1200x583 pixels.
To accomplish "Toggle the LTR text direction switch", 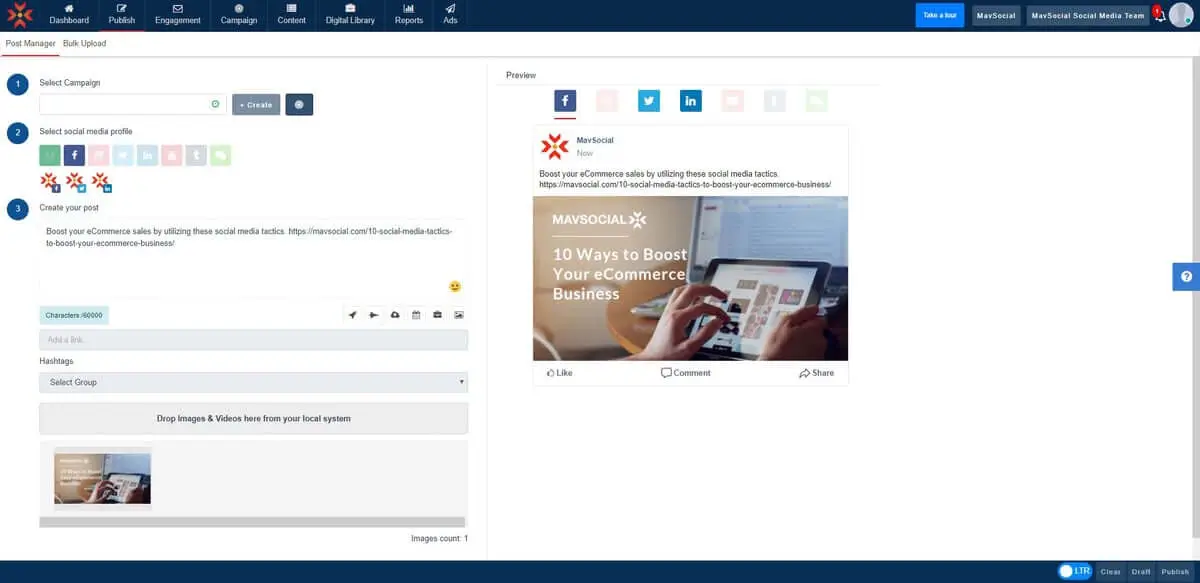I will [1075, 570].
